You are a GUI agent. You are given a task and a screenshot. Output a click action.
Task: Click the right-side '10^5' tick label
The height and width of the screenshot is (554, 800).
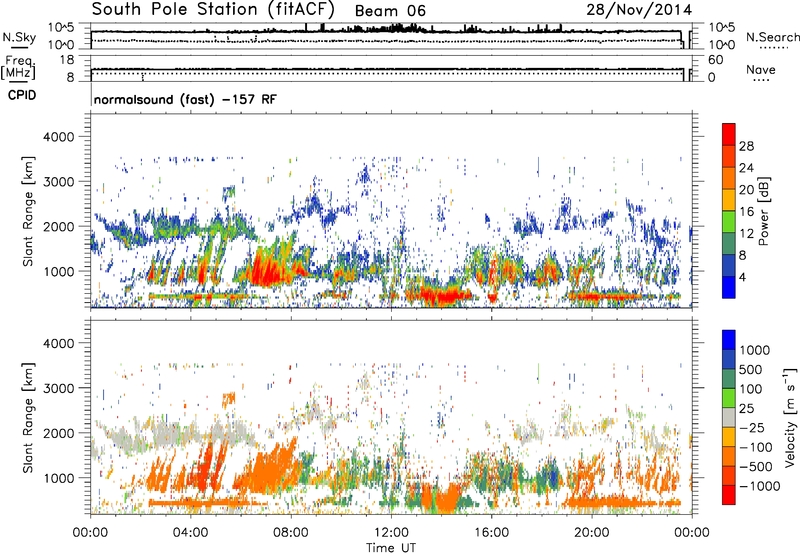pos(721,27)
